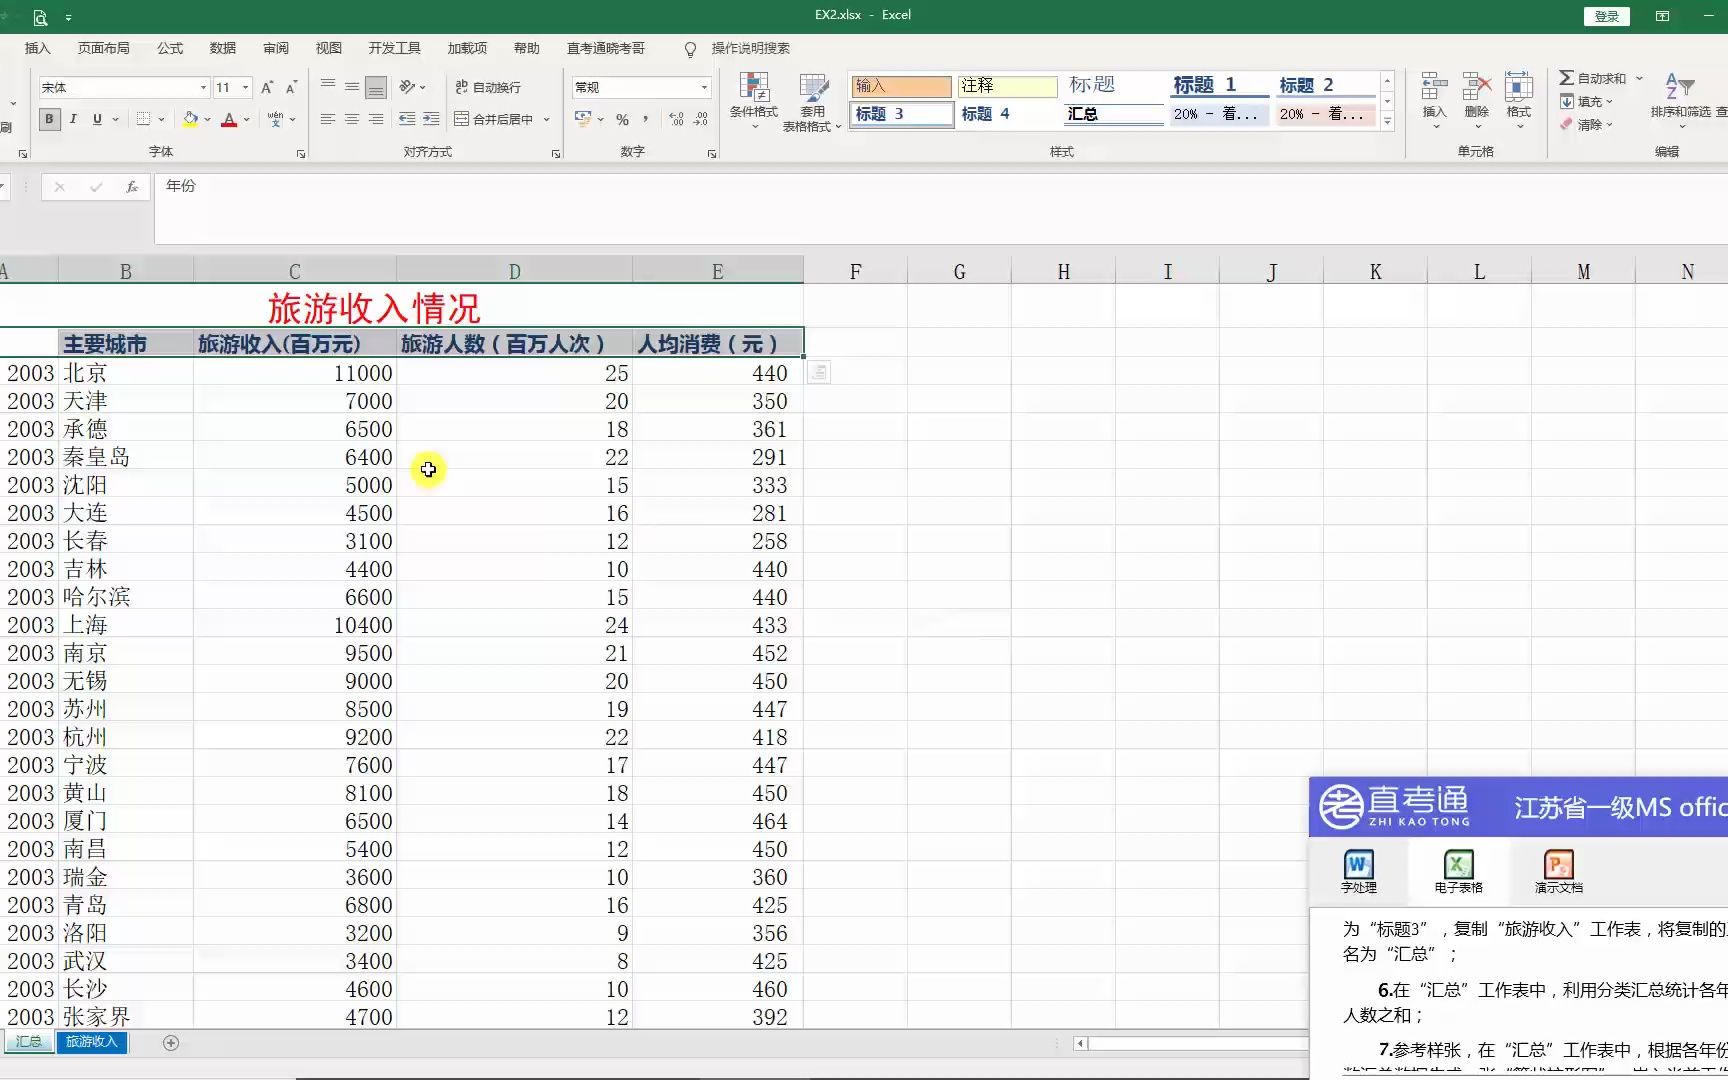The height and width of the screenshot is (1080, 1728).
Task: Toggle the 自动换行 wrap text option
Action: coord(489,87)
